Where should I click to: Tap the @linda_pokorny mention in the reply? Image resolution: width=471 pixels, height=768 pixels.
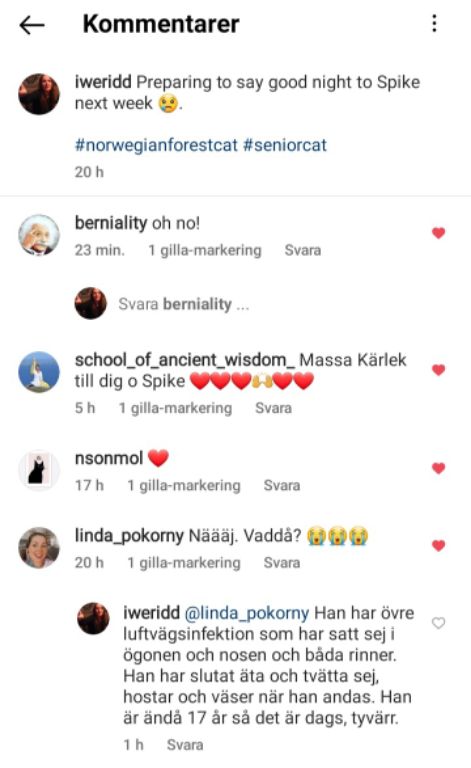[247, 613]
